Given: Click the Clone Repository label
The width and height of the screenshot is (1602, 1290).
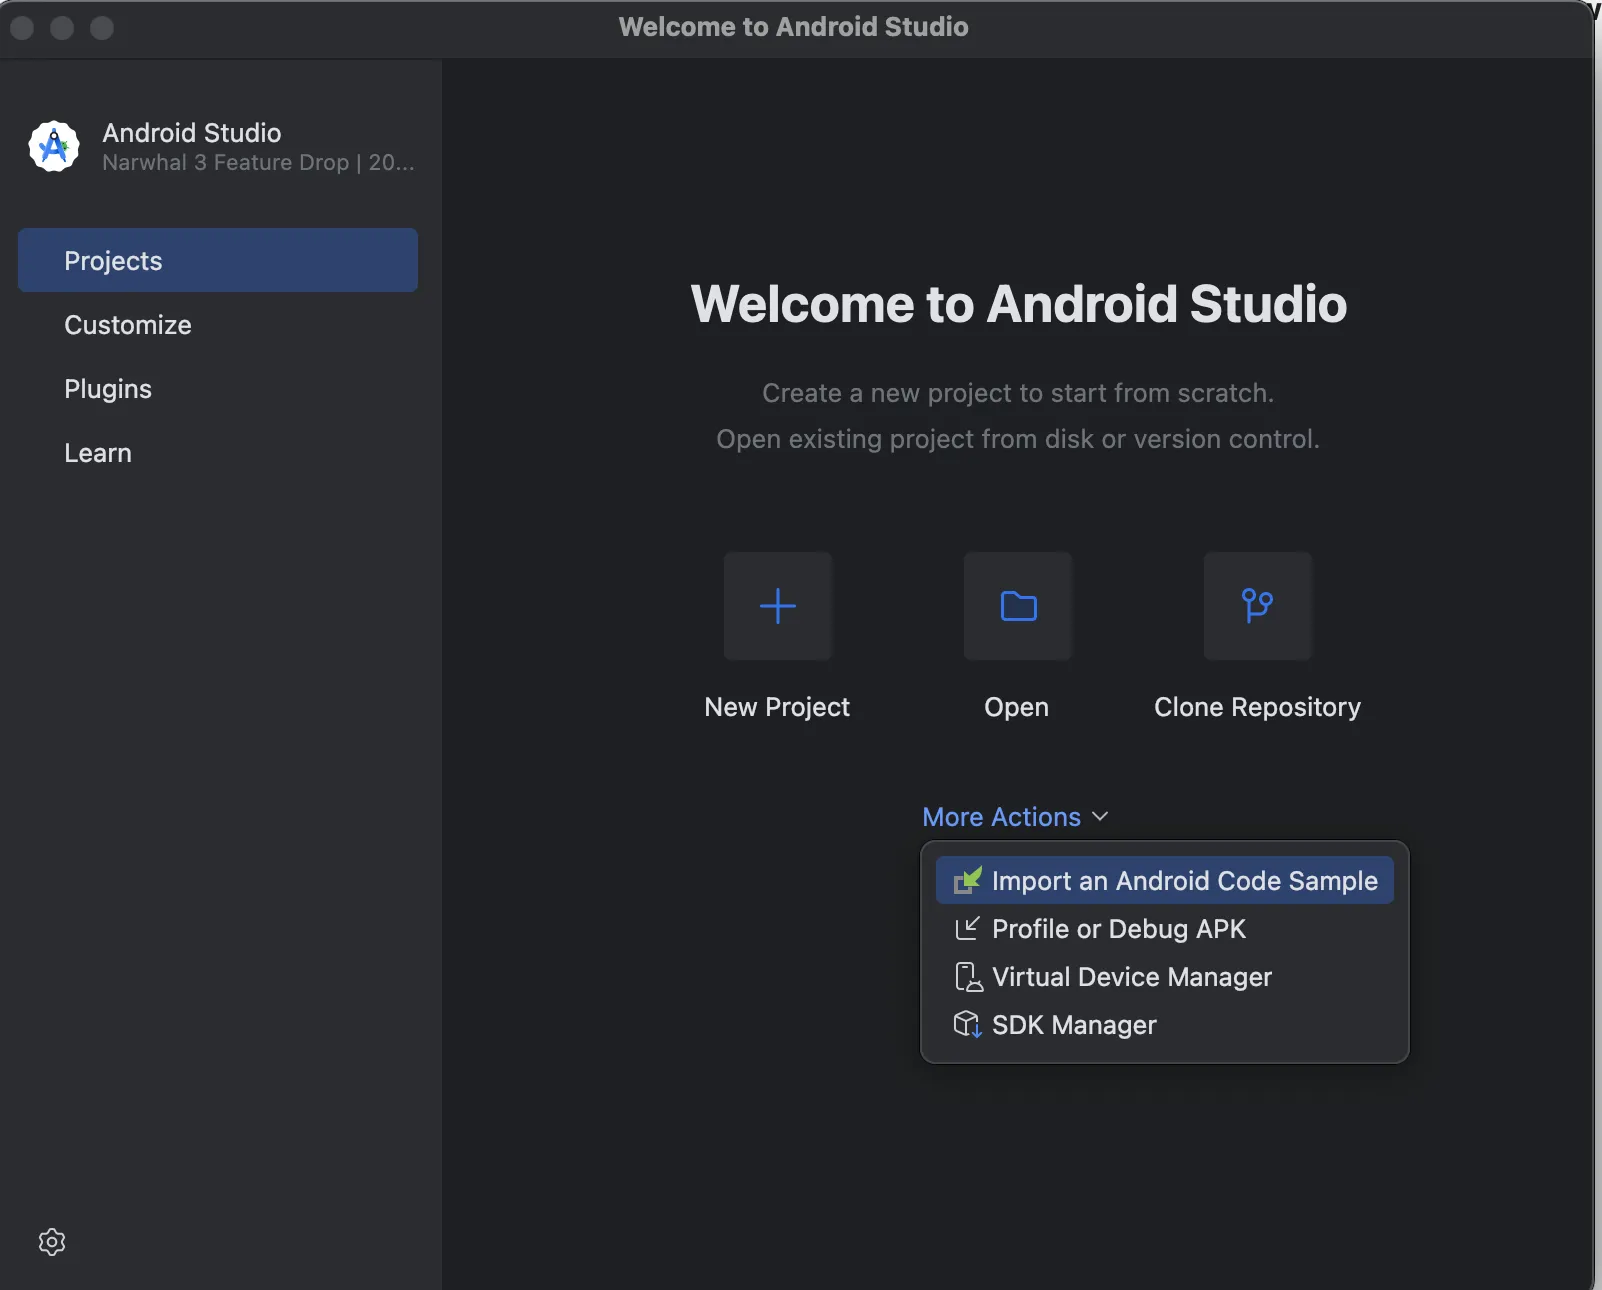Looking at the screenshot, I should (1257, 707).
